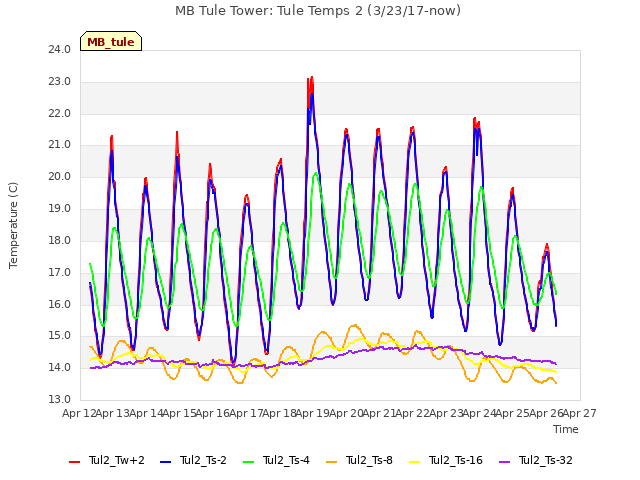Click the purple Tul2_Ts-32 legend swatch
This screenshot has width=640, height=480.
[x=504, y=462]
